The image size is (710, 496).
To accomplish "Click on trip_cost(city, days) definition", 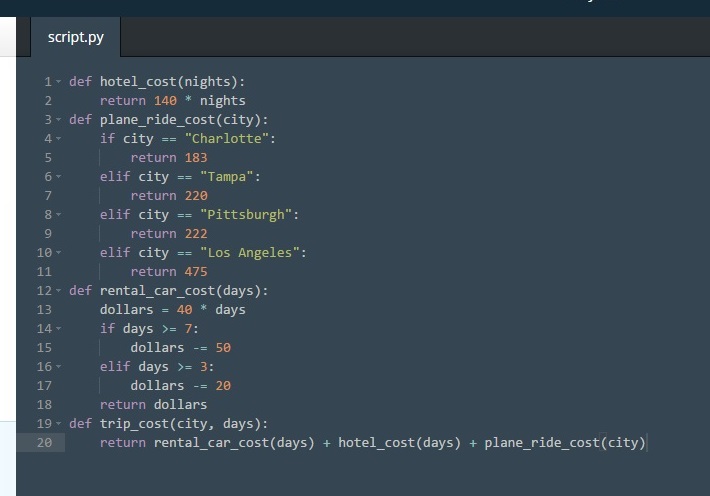I will click(x=168, y=424).
